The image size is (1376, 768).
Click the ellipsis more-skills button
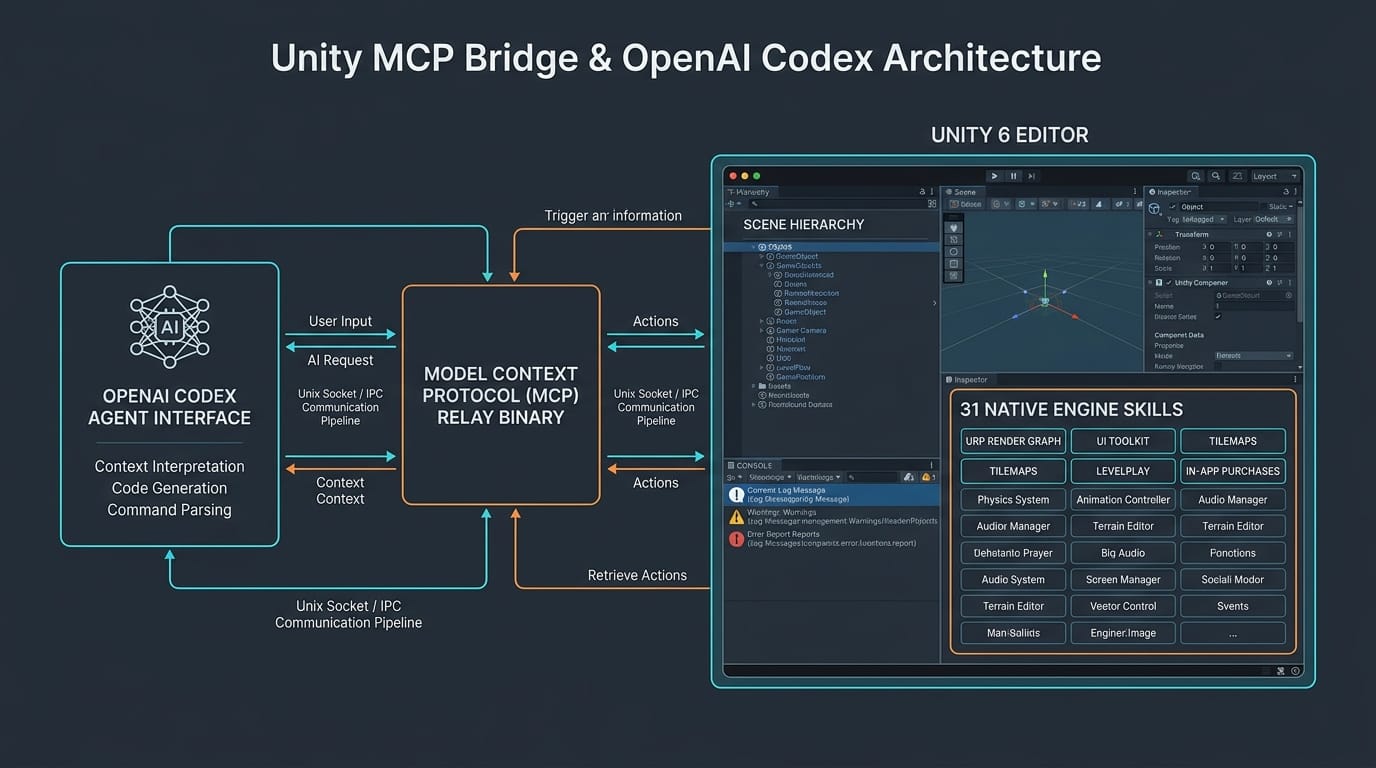pyautogui.click(x=1232, y=633)
